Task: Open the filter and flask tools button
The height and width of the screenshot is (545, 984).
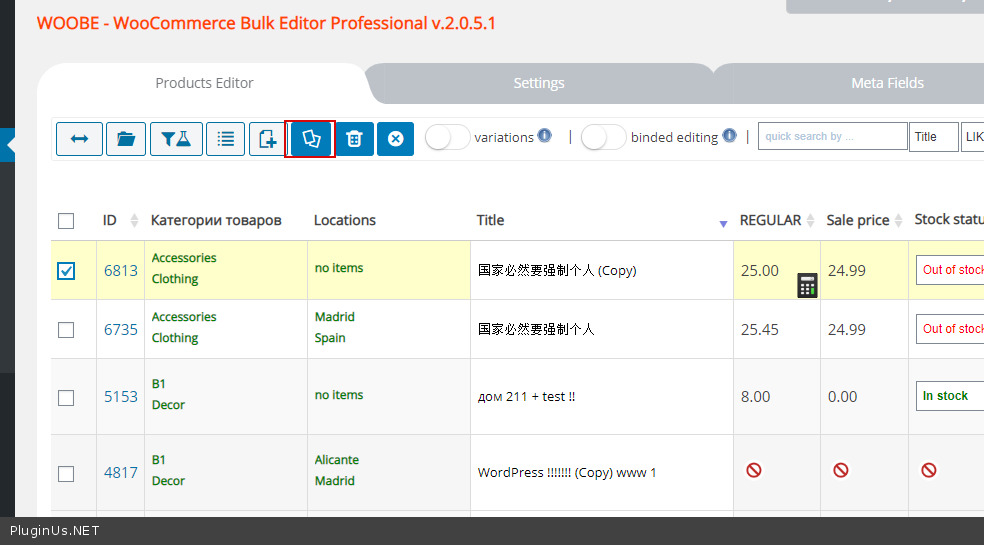Action: click(176, 139)
